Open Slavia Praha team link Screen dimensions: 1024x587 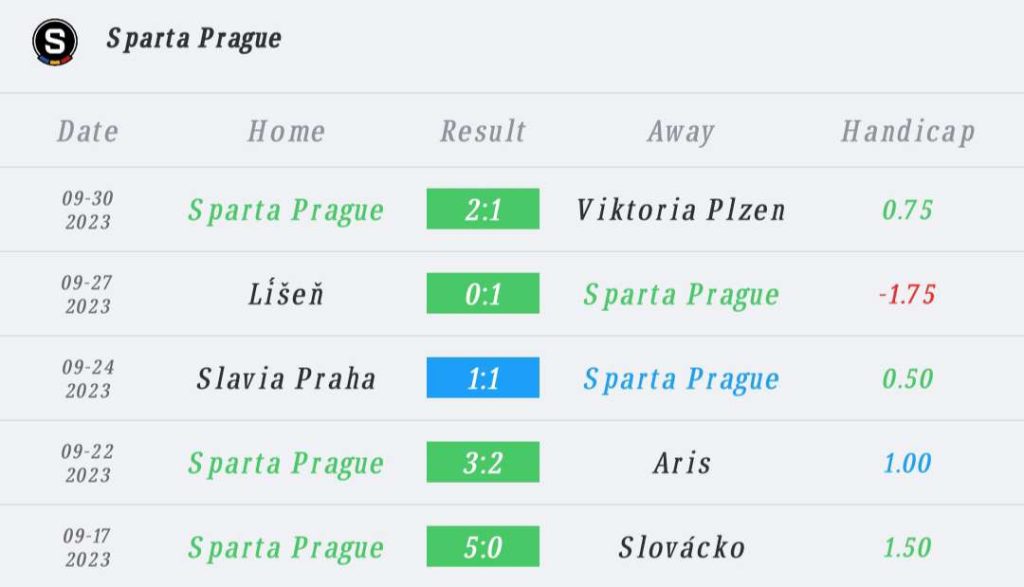tap(286, 378)
